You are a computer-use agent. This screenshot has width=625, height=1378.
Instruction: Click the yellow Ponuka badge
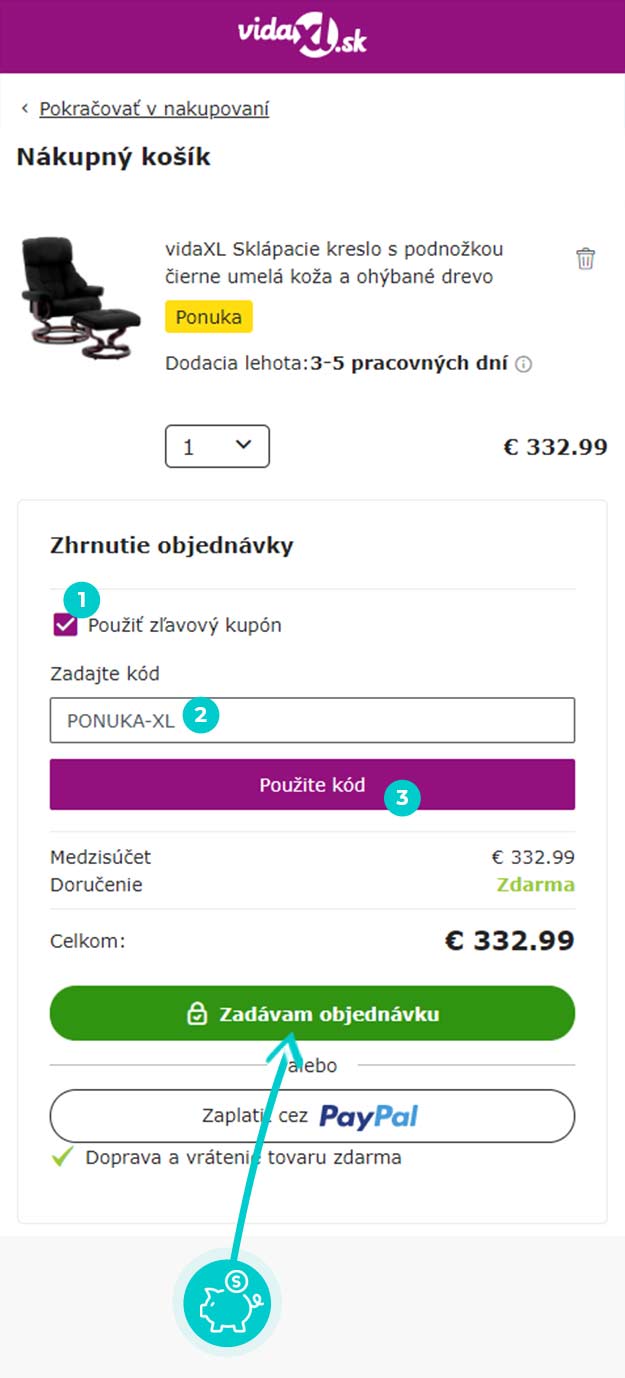(209, 318)
